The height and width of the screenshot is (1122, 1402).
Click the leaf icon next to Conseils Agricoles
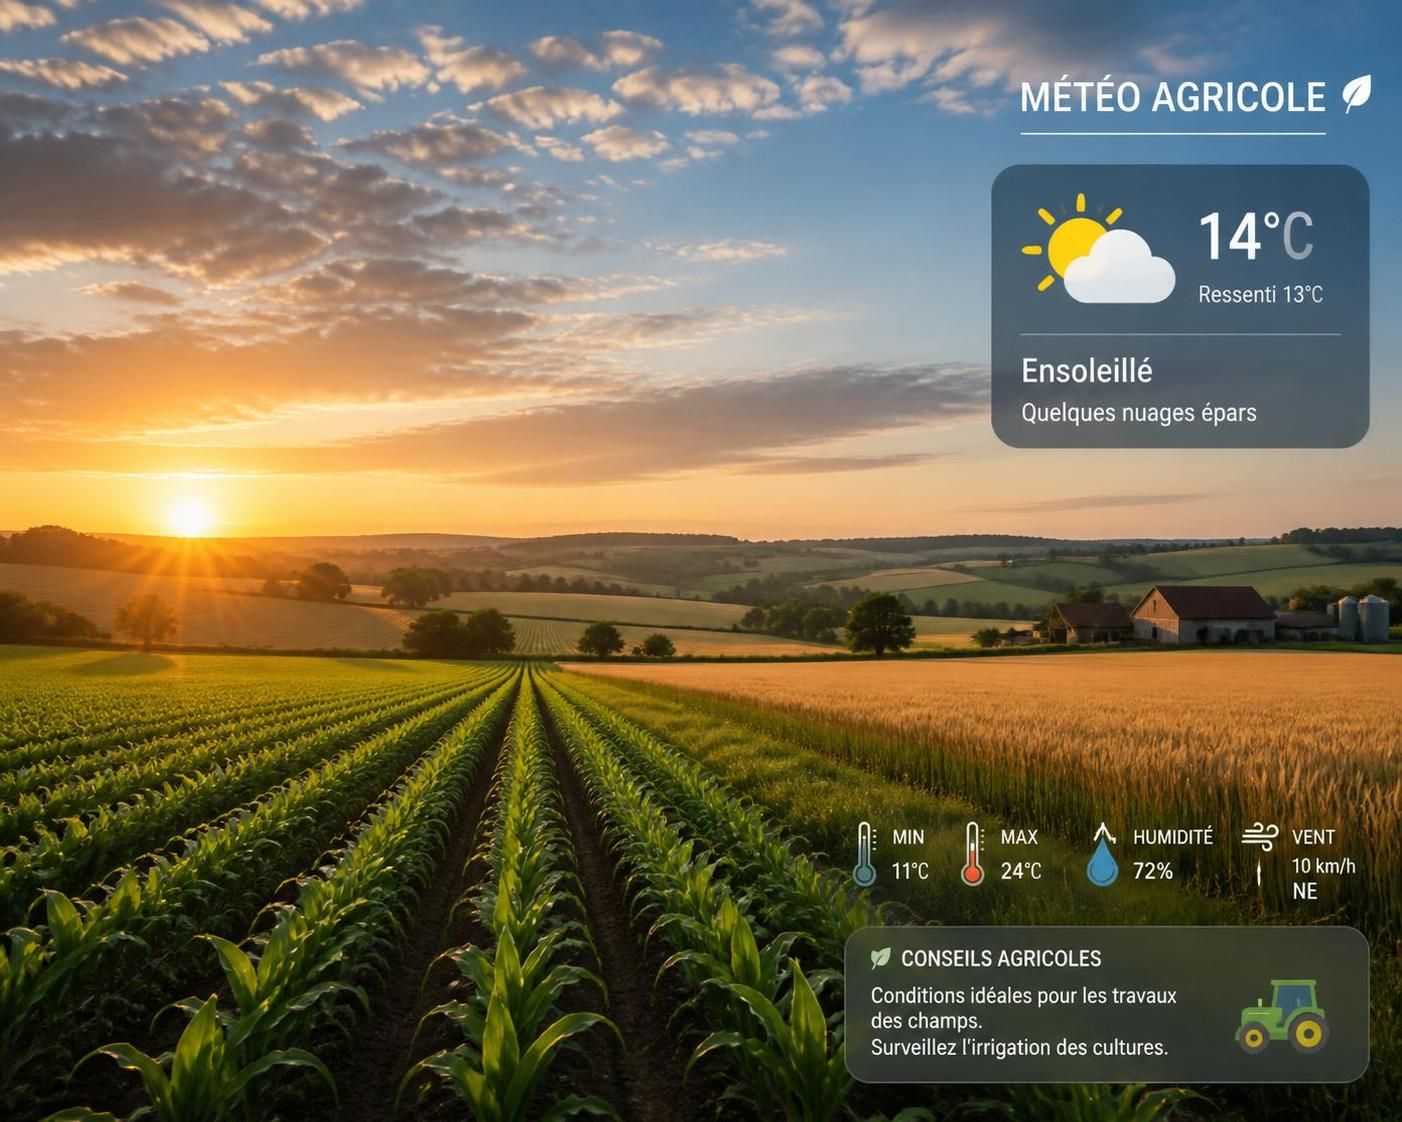click(x=880, y=958)
